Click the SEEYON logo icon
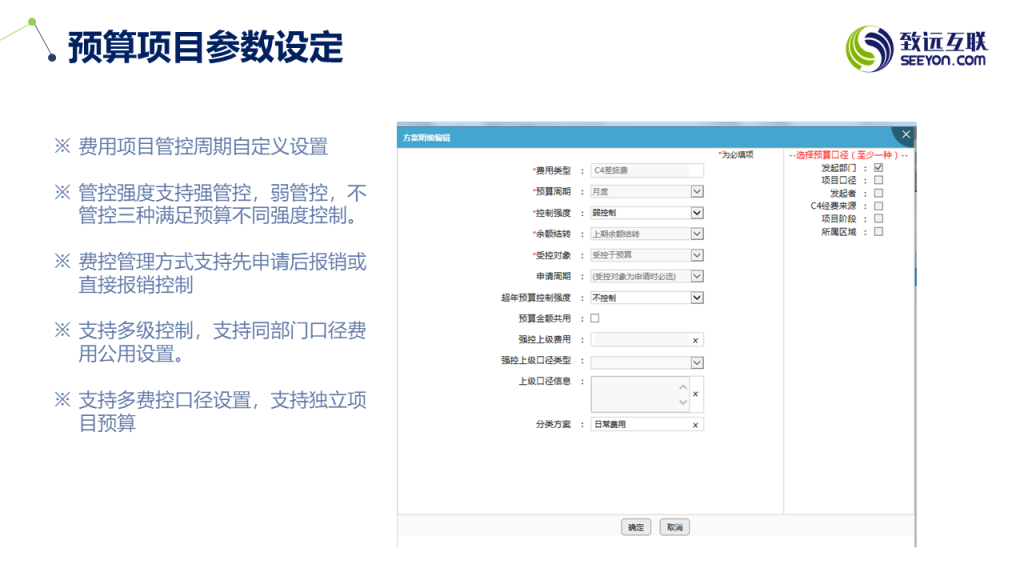Image resolution: width=1024 pixels, height=576 pixels. pyautogui.click(x=869, y=48)
